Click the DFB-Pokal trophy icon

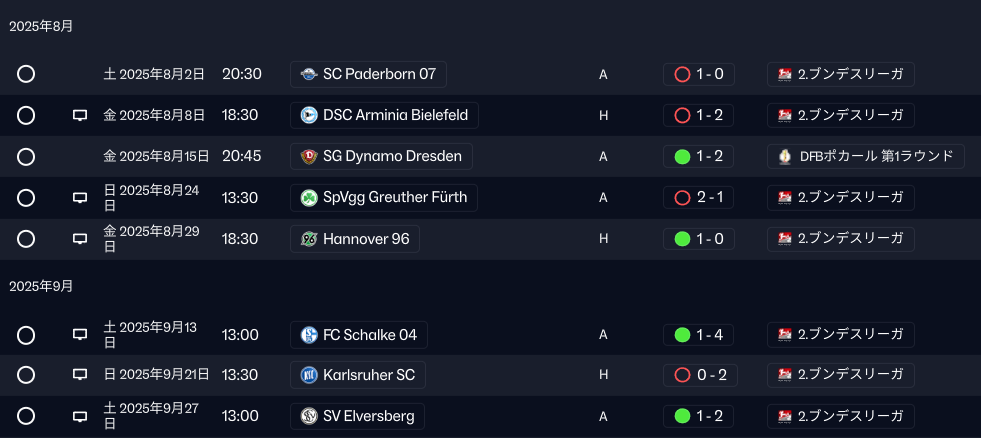click(785, 156)
